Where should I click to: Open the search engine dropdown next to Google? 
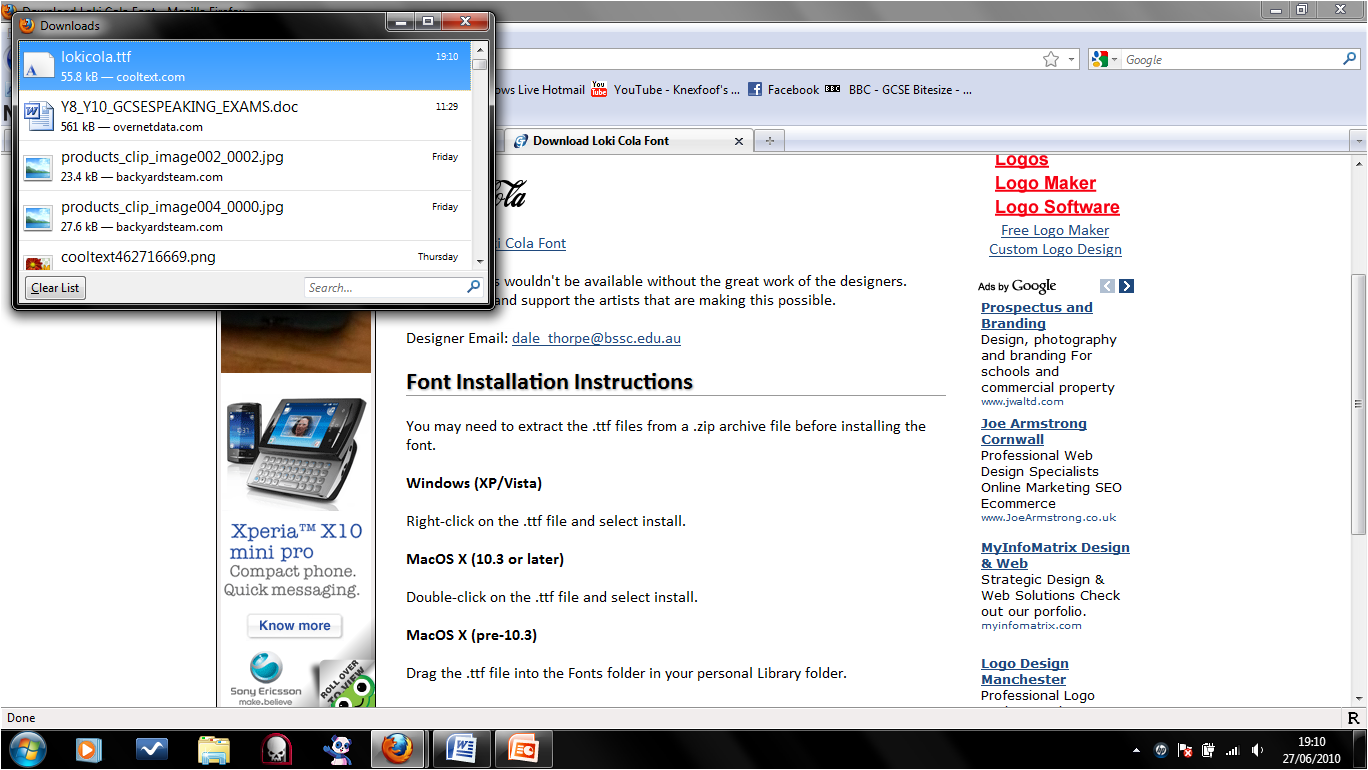(1105, 59)
